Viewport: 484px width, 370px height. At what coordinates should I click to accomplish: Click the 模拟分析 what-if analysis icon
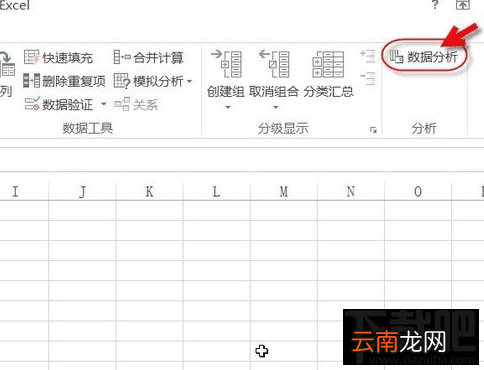121,81
